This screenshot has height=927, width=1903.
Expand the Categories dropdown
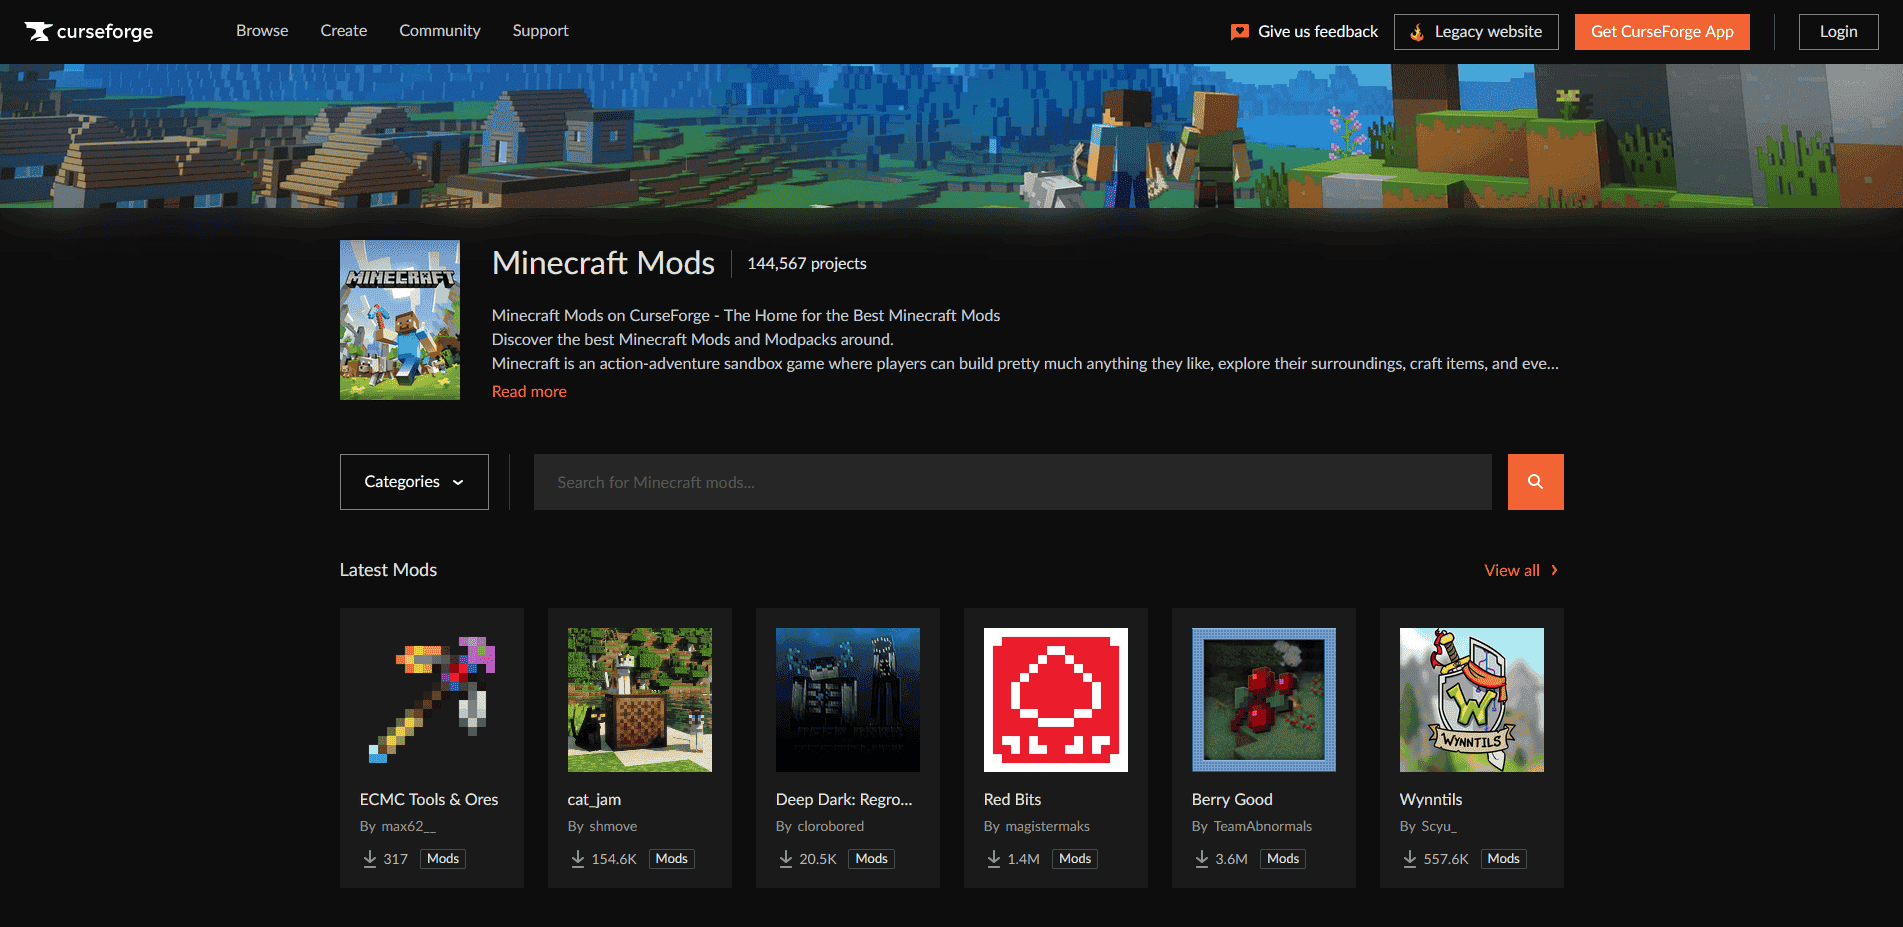tap(414, 482)
